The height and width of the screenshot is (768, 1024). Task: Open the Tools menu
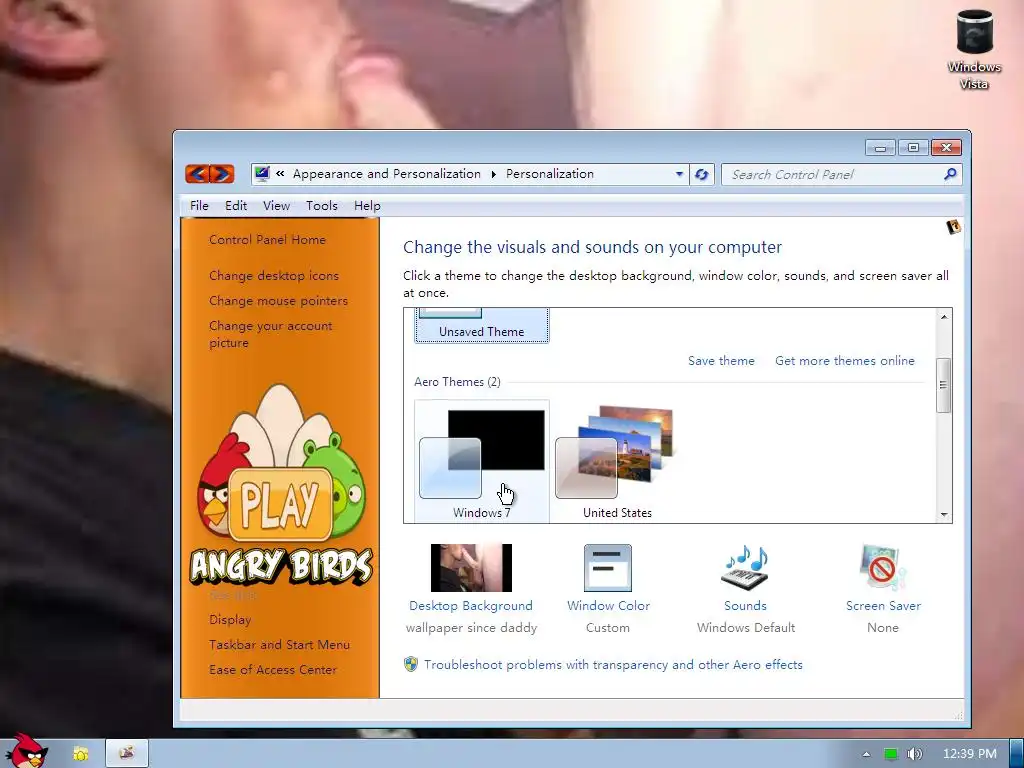pos(322,206)
